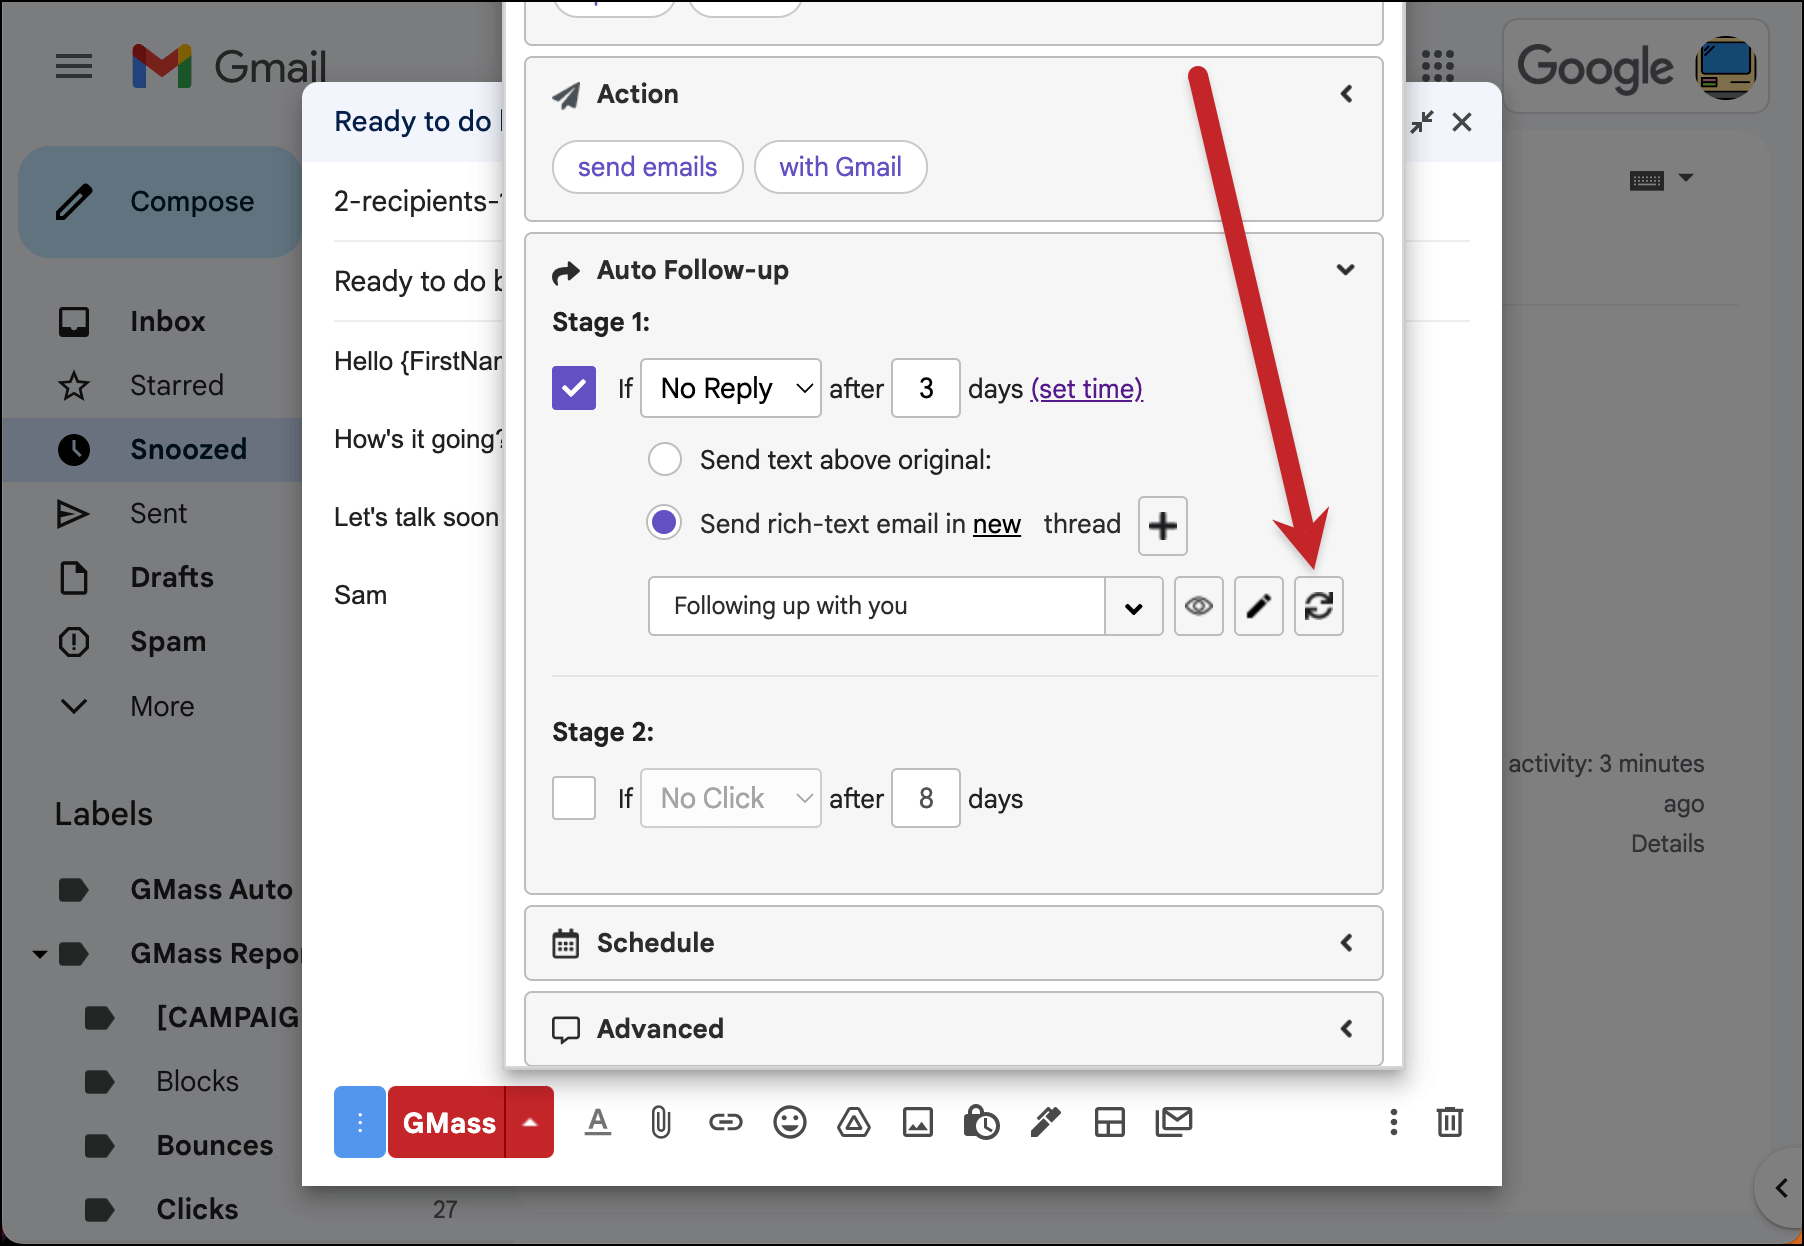
Task: Open the Google apps grid
Action: pyautogui.click(x=1437, y=66)
